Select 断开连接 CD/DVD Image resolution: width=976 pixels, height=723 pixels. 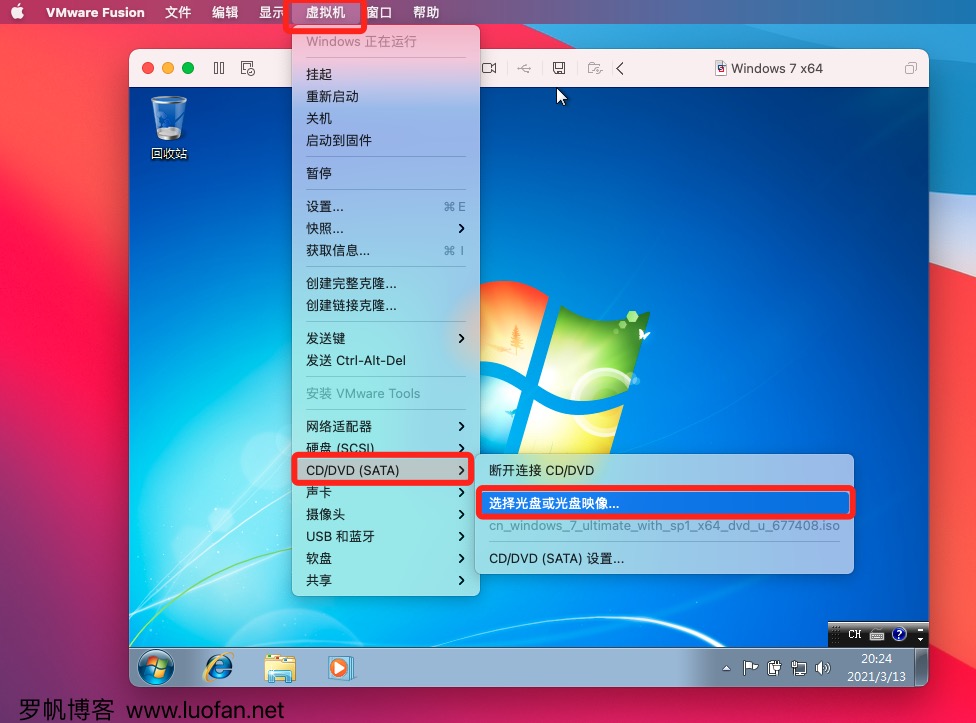[664, 470]
